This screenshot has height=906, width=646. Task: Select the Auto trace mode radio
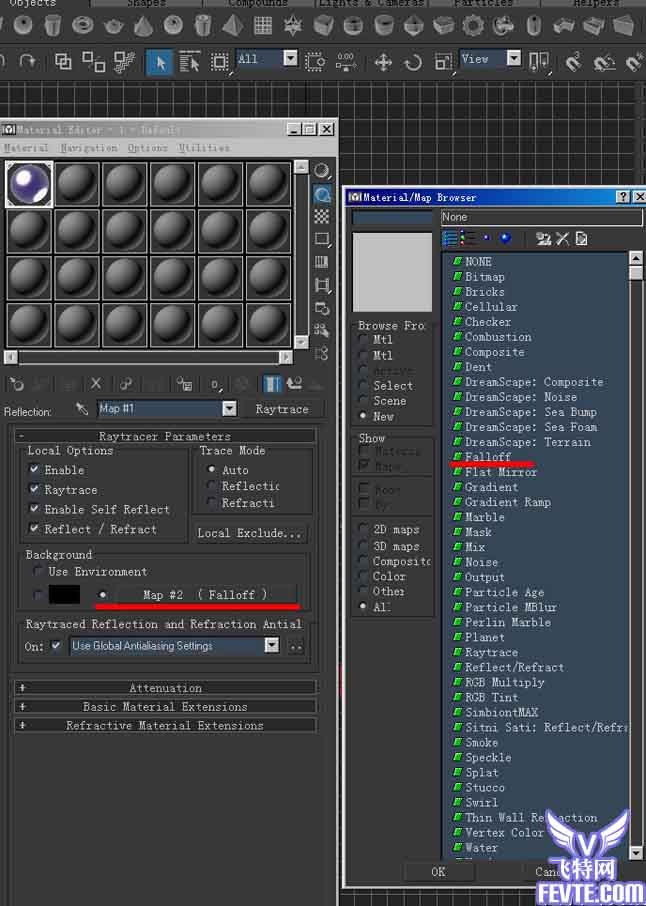point(211,470)
